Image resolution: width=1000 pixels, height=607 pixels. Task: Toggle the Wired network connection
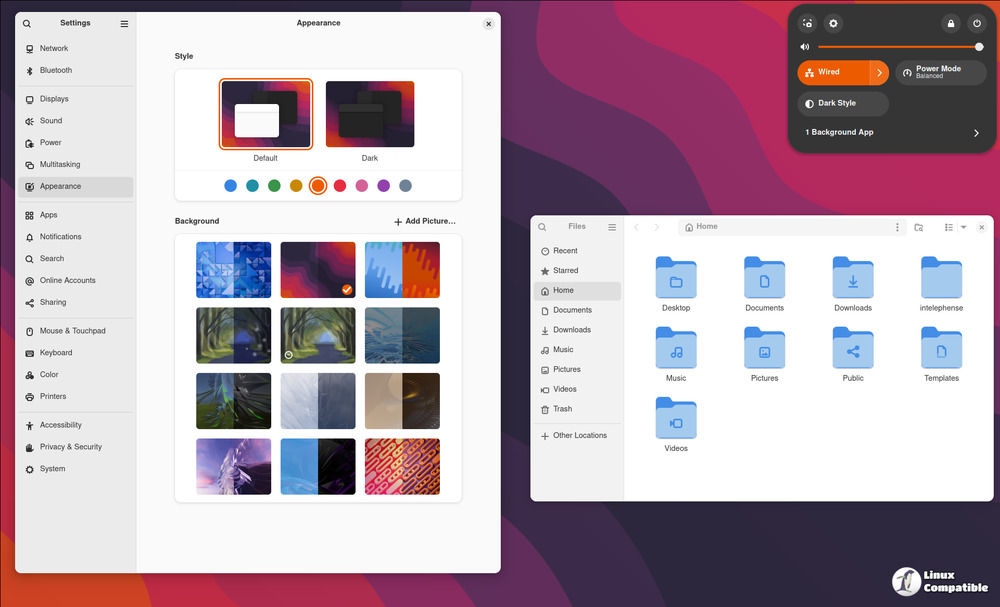point(833,72)
